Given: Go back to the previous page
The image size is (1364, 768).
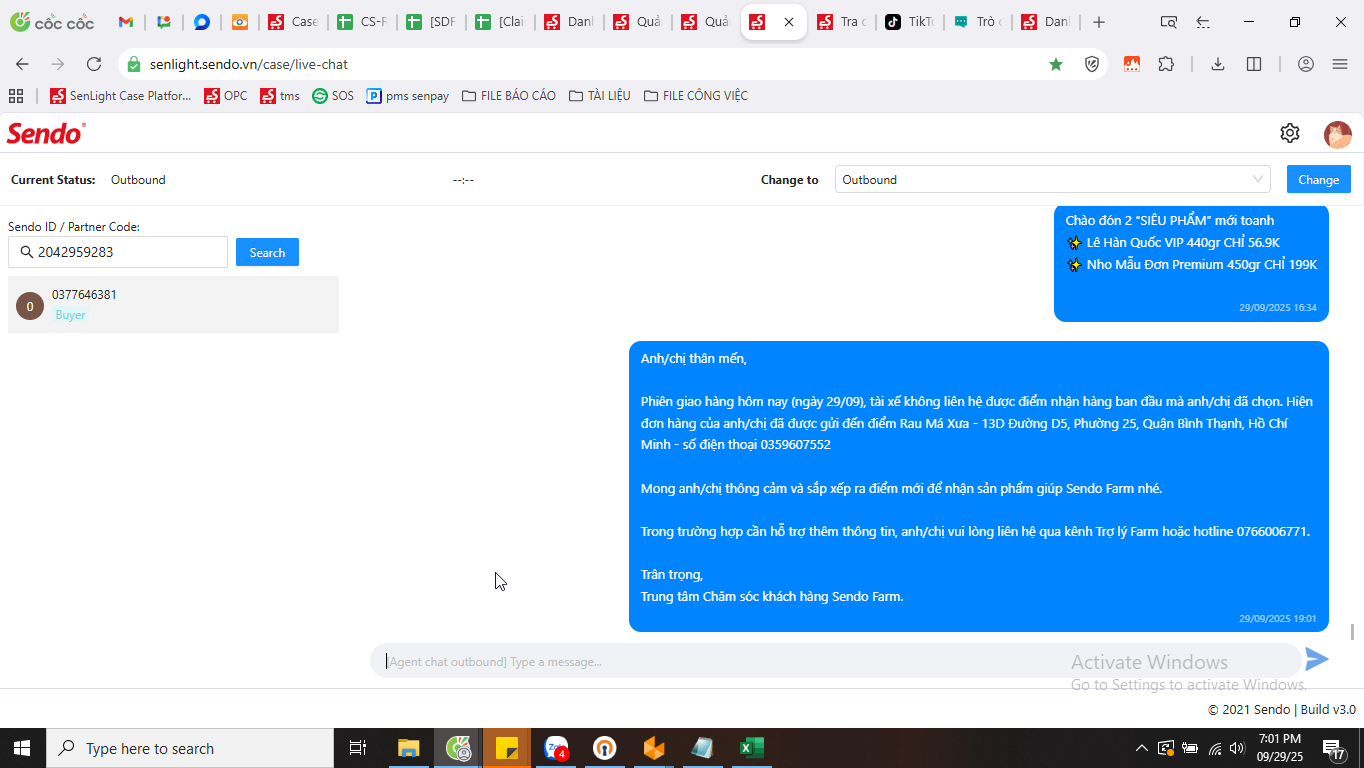Looking at the screenshot, I should [x=22, y=64].
